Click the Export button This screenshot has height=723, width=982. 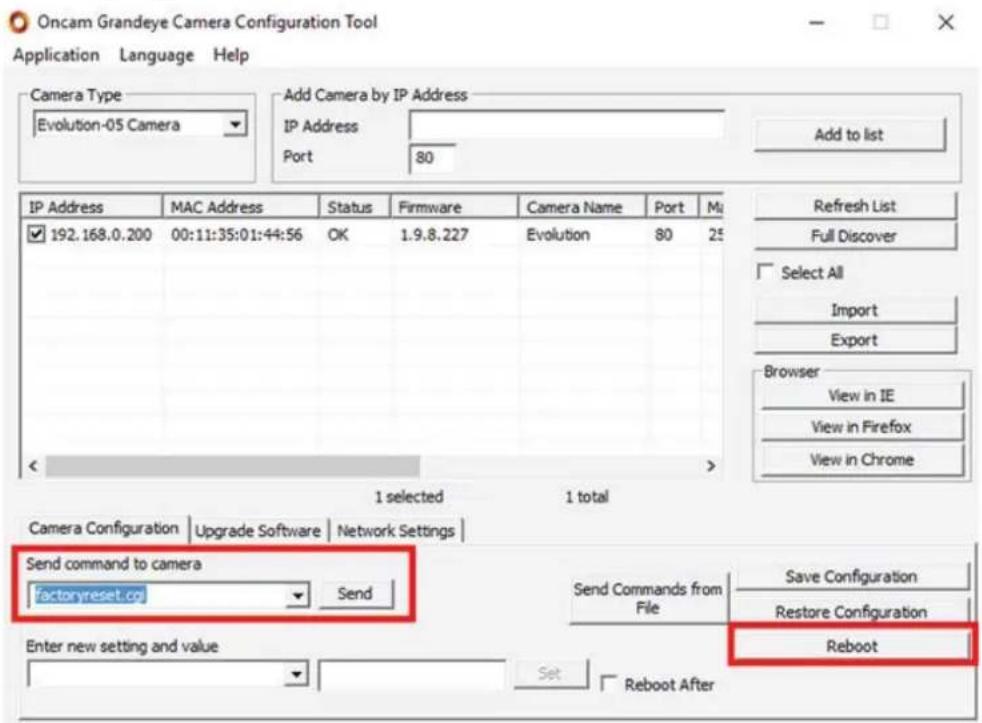pos(855,340)
